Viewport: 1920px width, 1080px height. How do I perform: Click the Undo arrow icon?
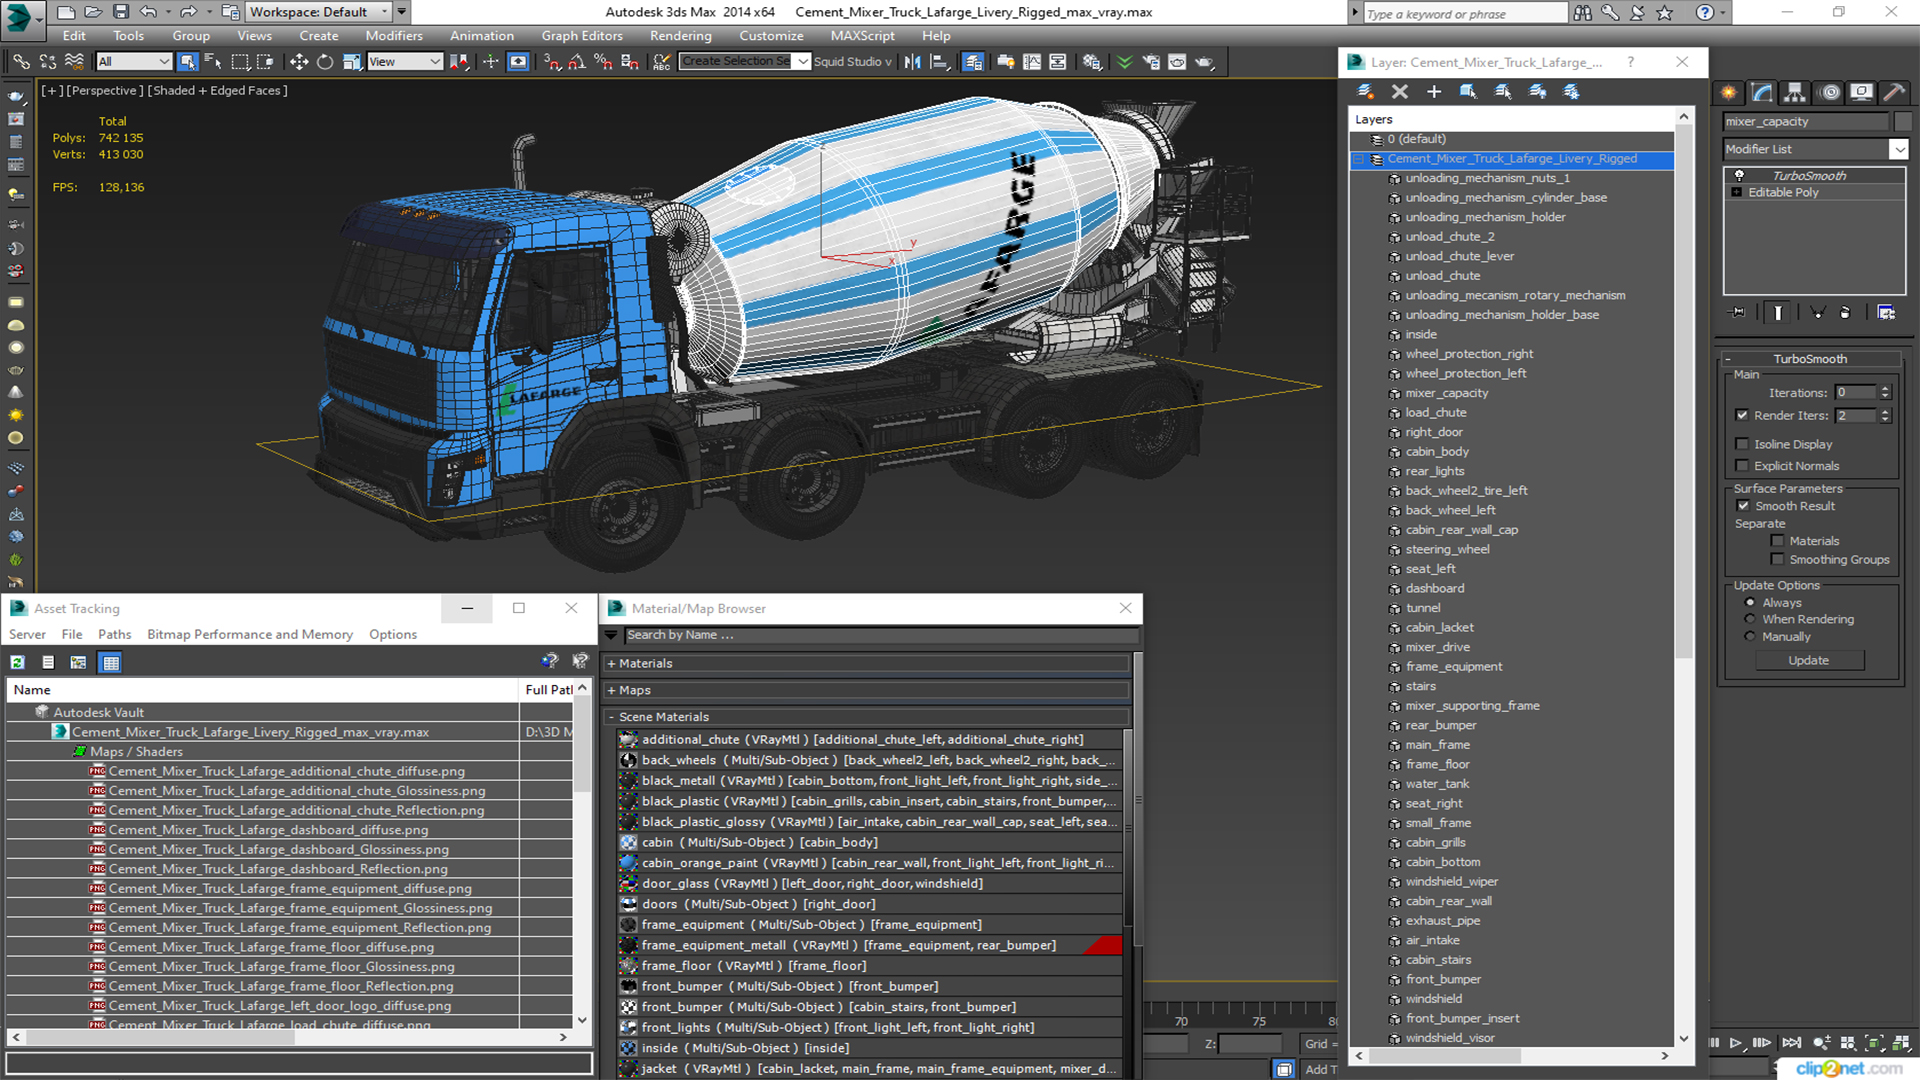click(148, 12)
